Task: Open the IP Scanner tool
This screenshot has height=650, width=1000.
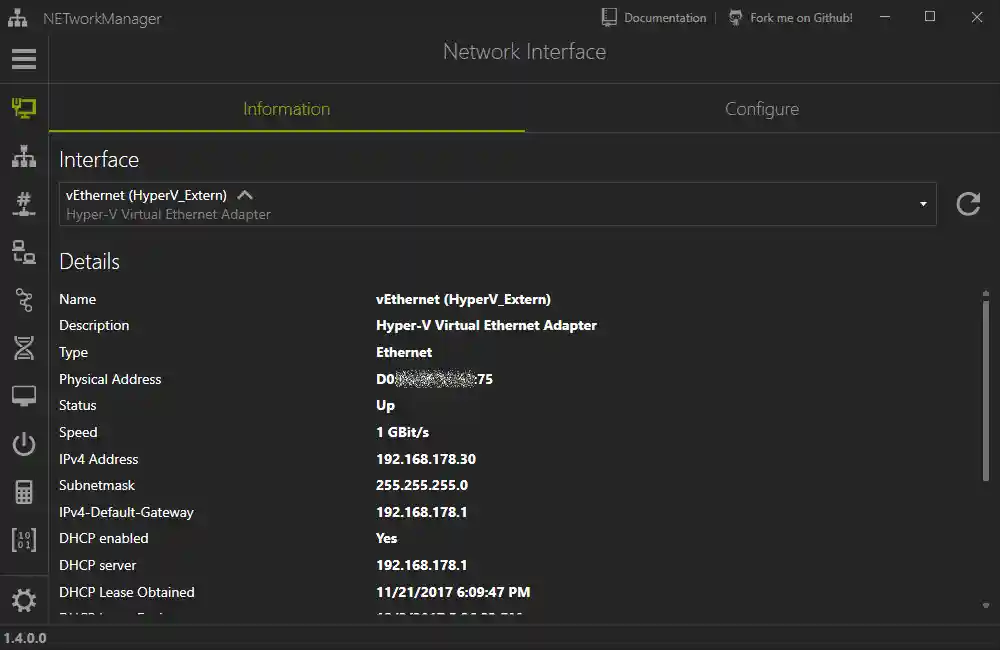Action: pyautogui.click(x=23, y=156)
